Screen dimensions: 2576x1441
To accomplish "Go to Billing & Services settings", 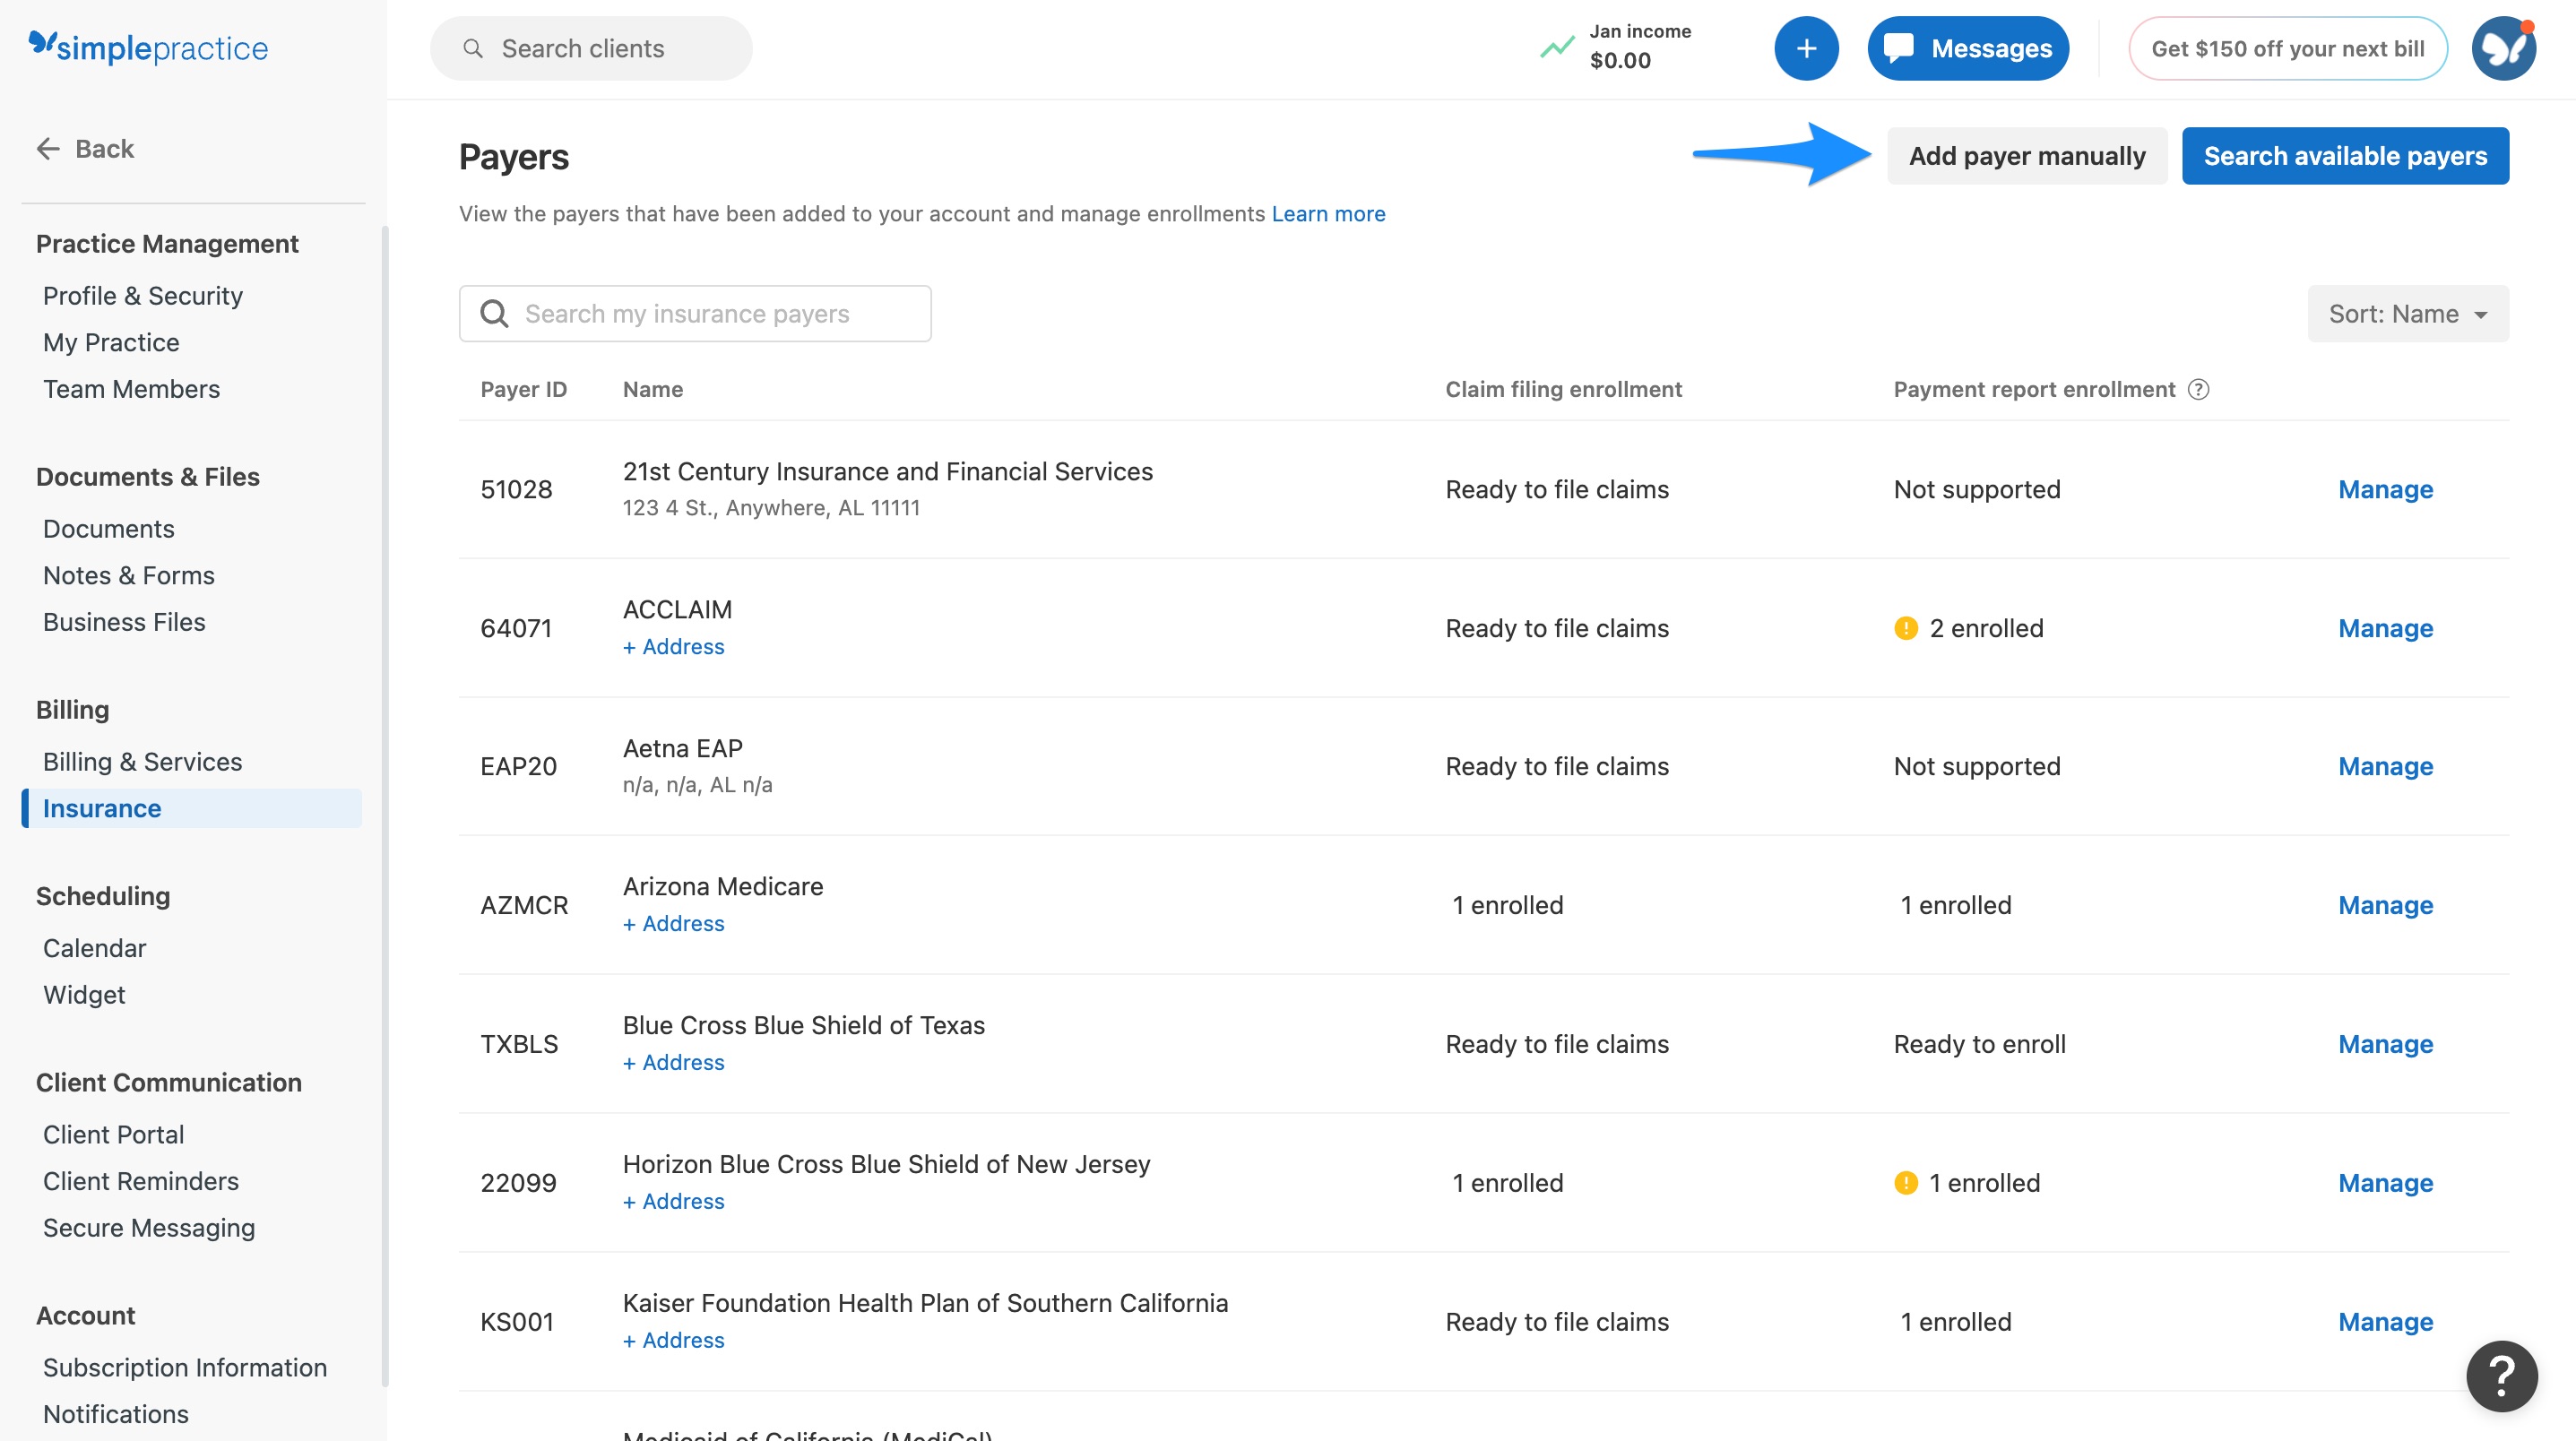I will point(142,762).
